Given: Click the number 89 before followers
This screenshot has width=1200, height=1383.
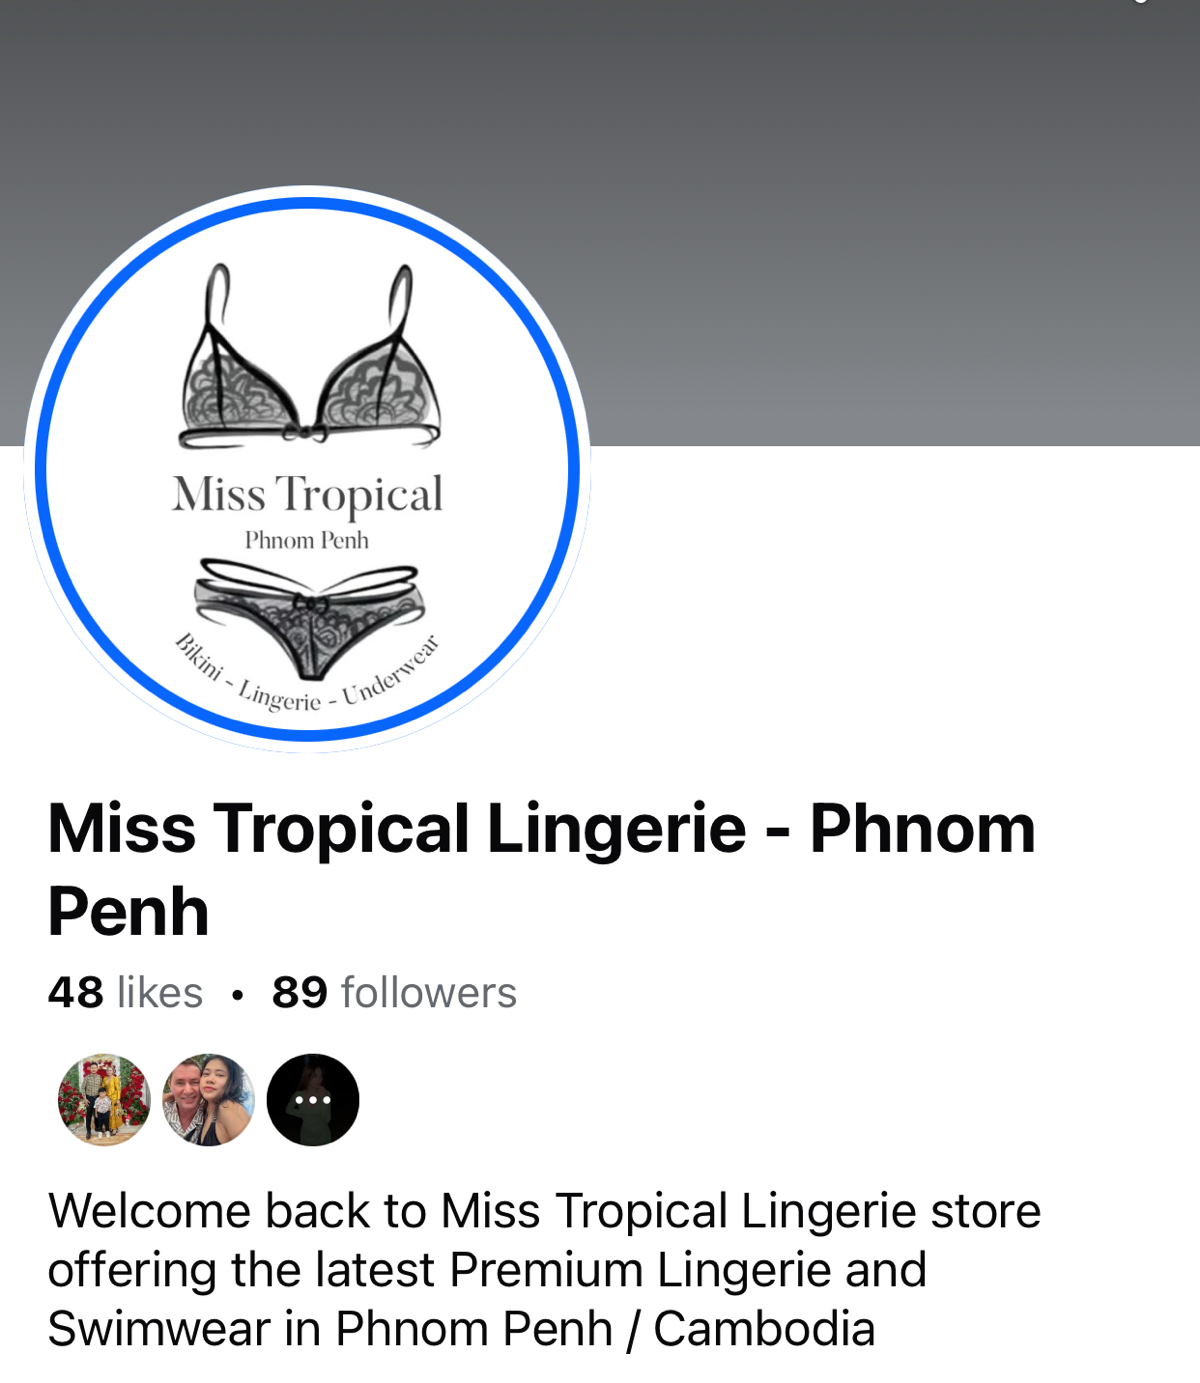Looking at the screenshot, I should pyautogui.click(x=299, y=993).
